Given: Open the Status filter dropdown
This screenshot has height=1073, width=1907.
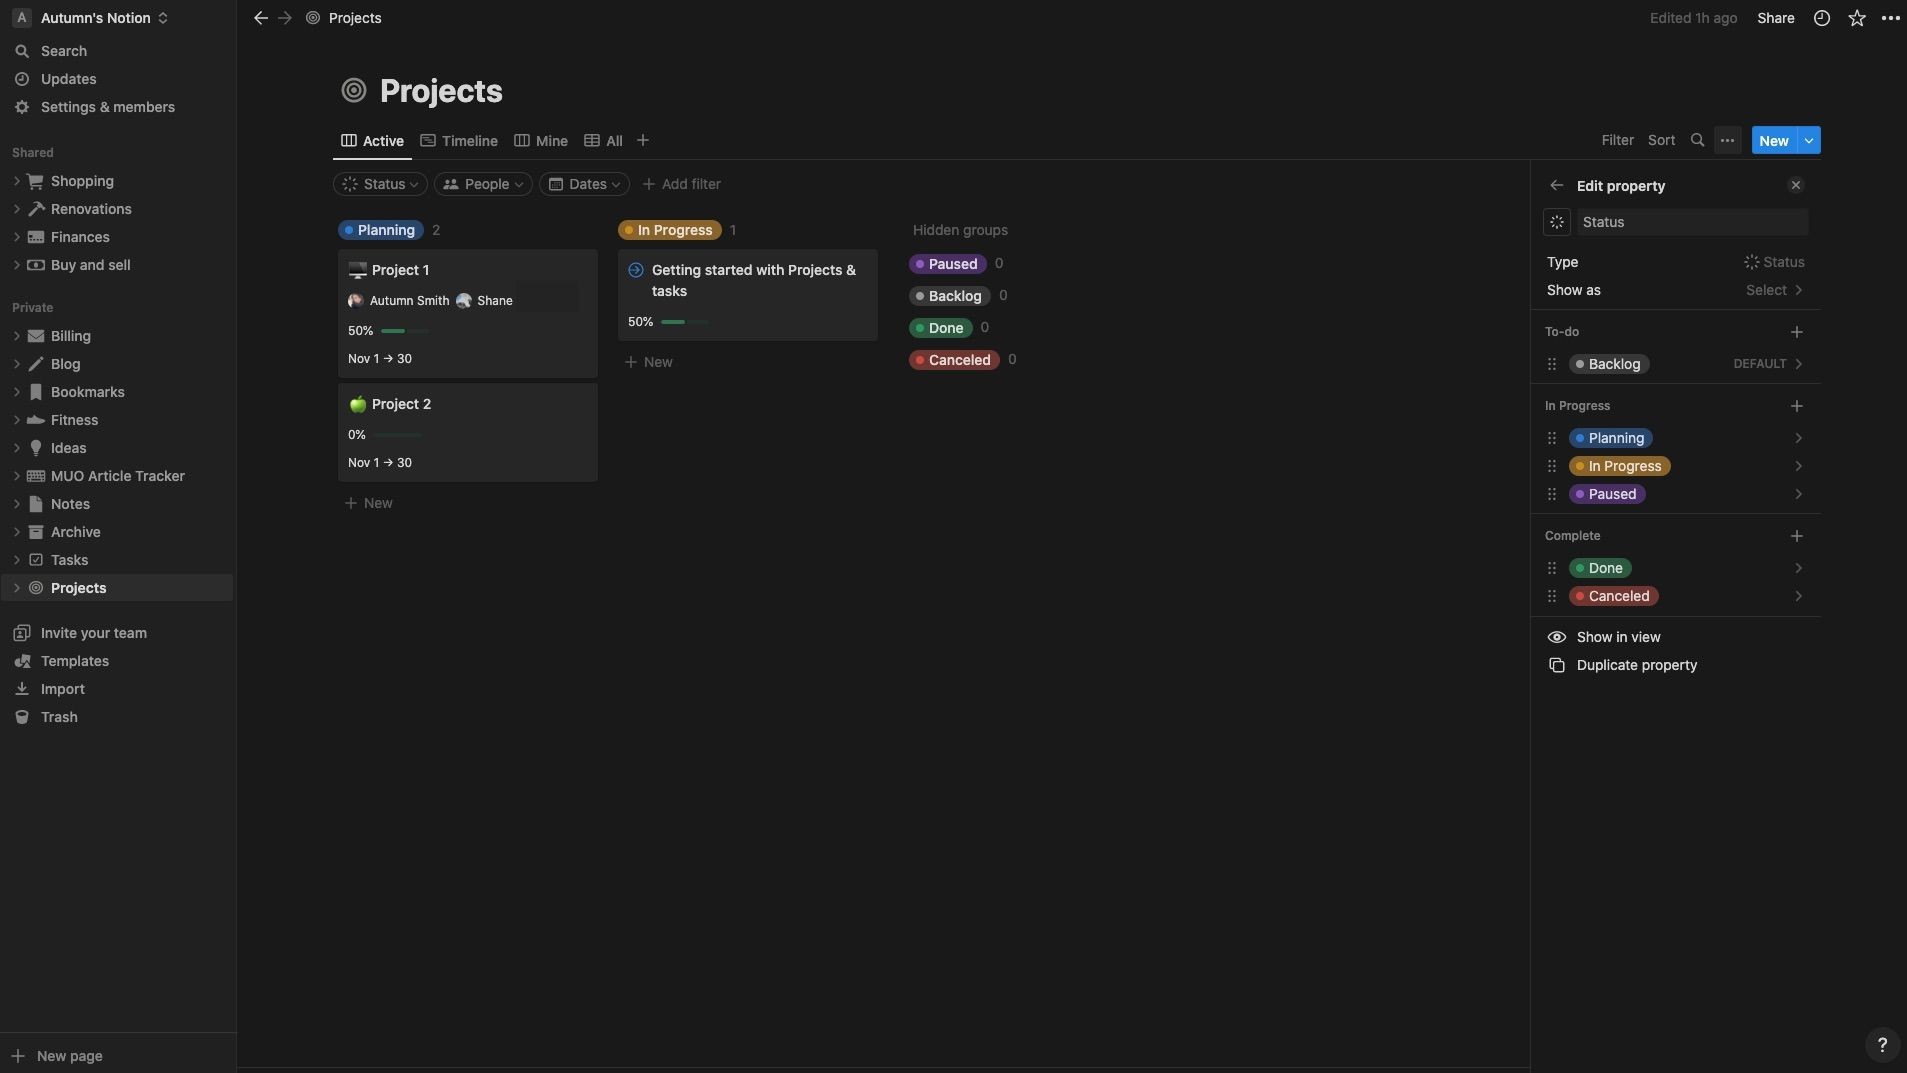Looking at the screenshot, I should (x=380, y=184).
